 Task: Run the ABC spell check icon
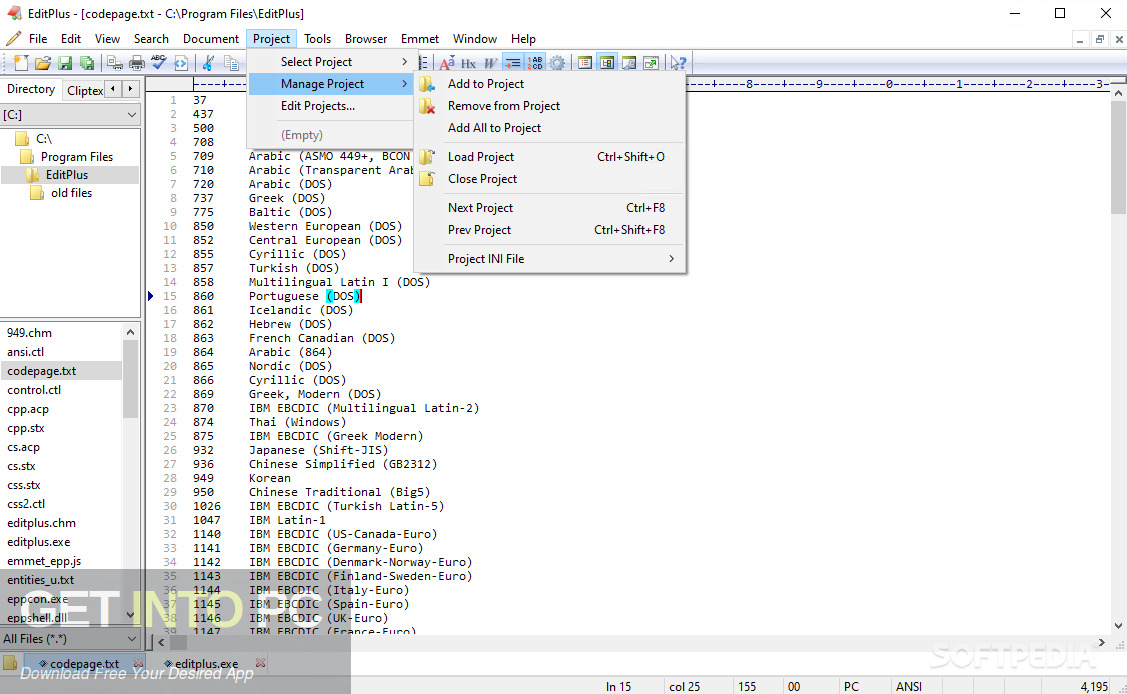(159, 63)
